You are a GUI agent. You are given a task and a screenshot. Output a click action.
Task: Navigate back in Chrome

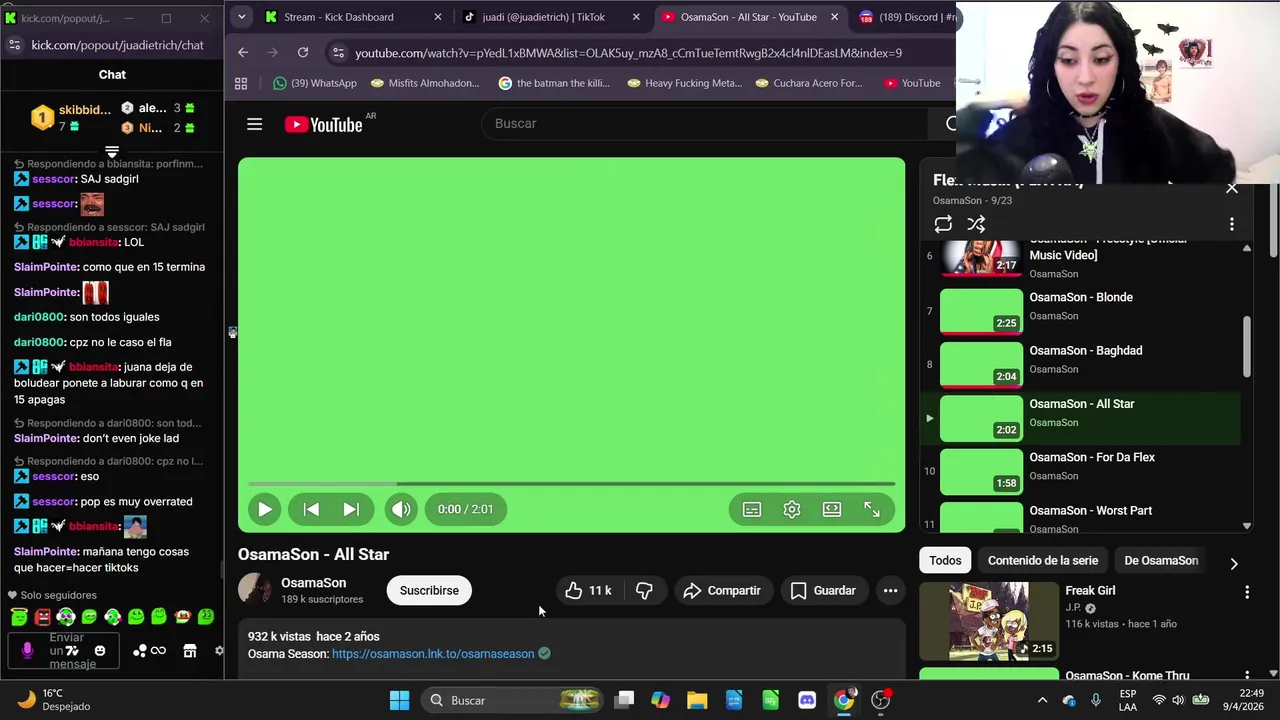243,52
